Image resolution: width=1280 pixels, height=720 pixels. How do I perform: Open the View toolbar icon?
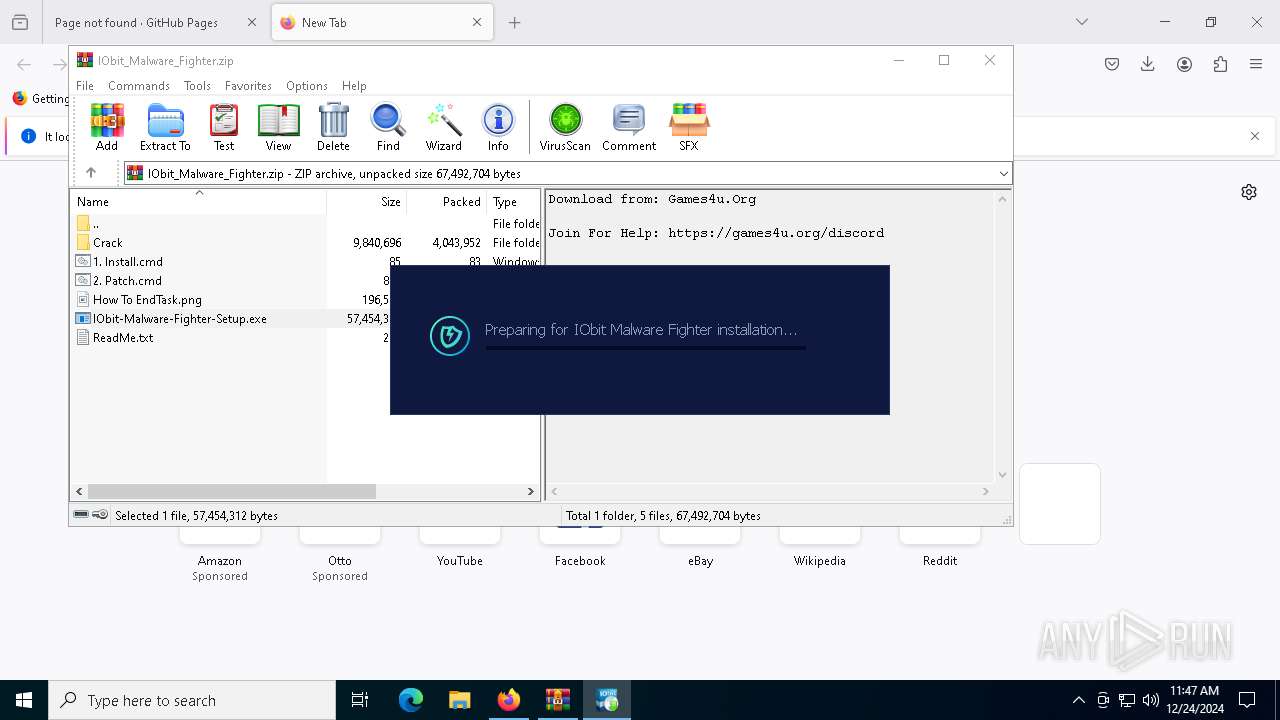point(278,127)
